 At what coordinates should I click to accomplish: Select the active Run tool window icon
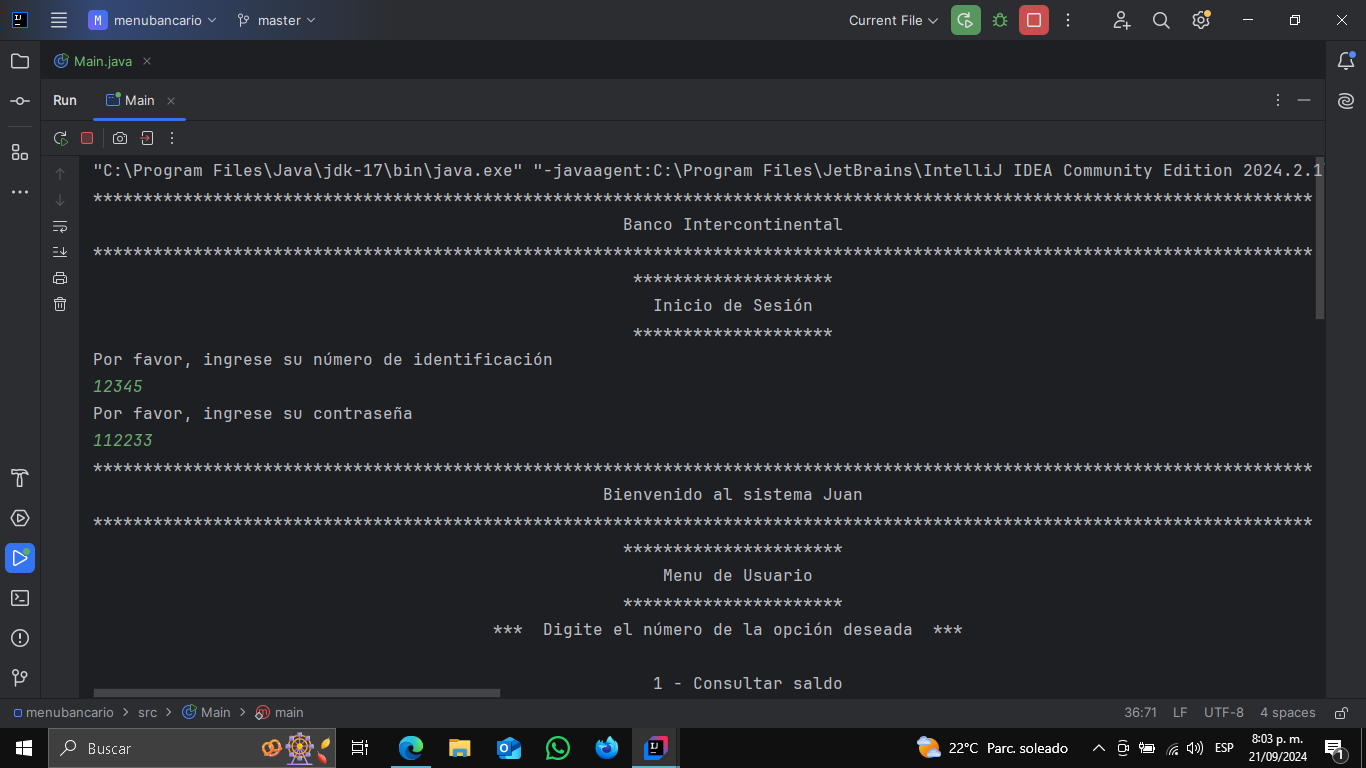(x=20, y=558)
